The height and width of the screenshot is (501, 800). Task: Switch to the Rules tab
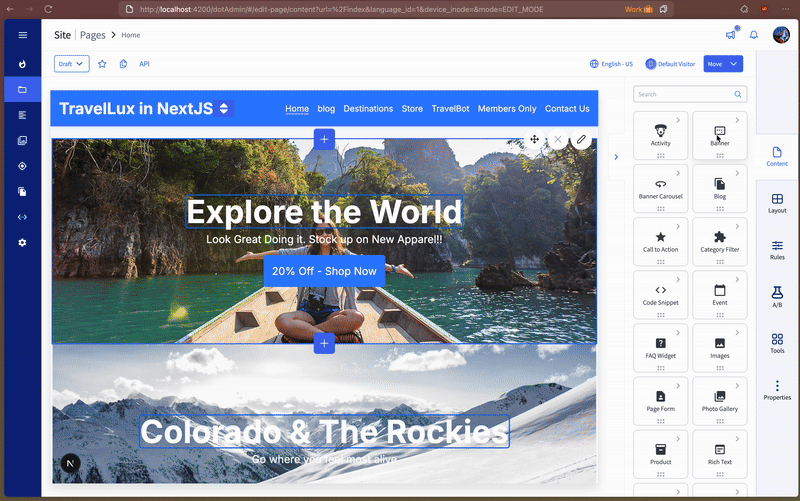(x=777, y=250)
